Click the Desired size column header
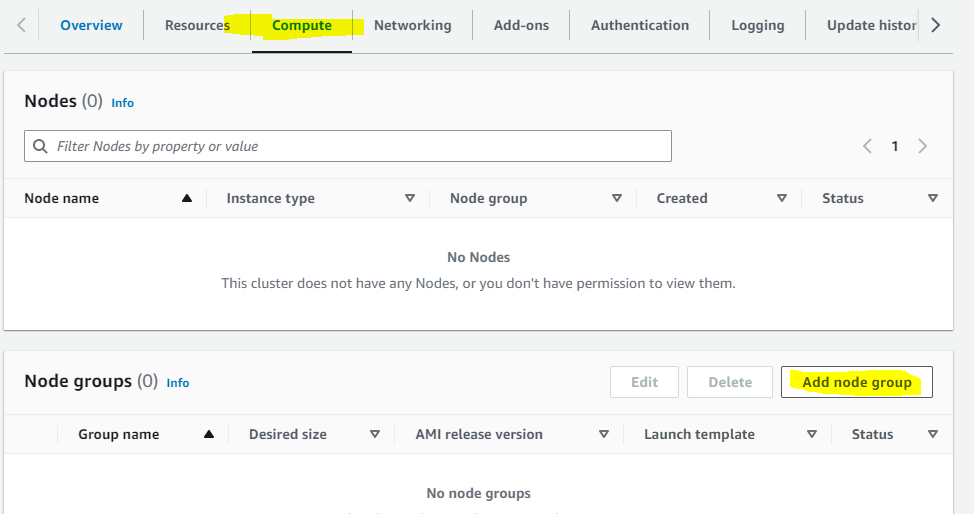 [288, 434]
